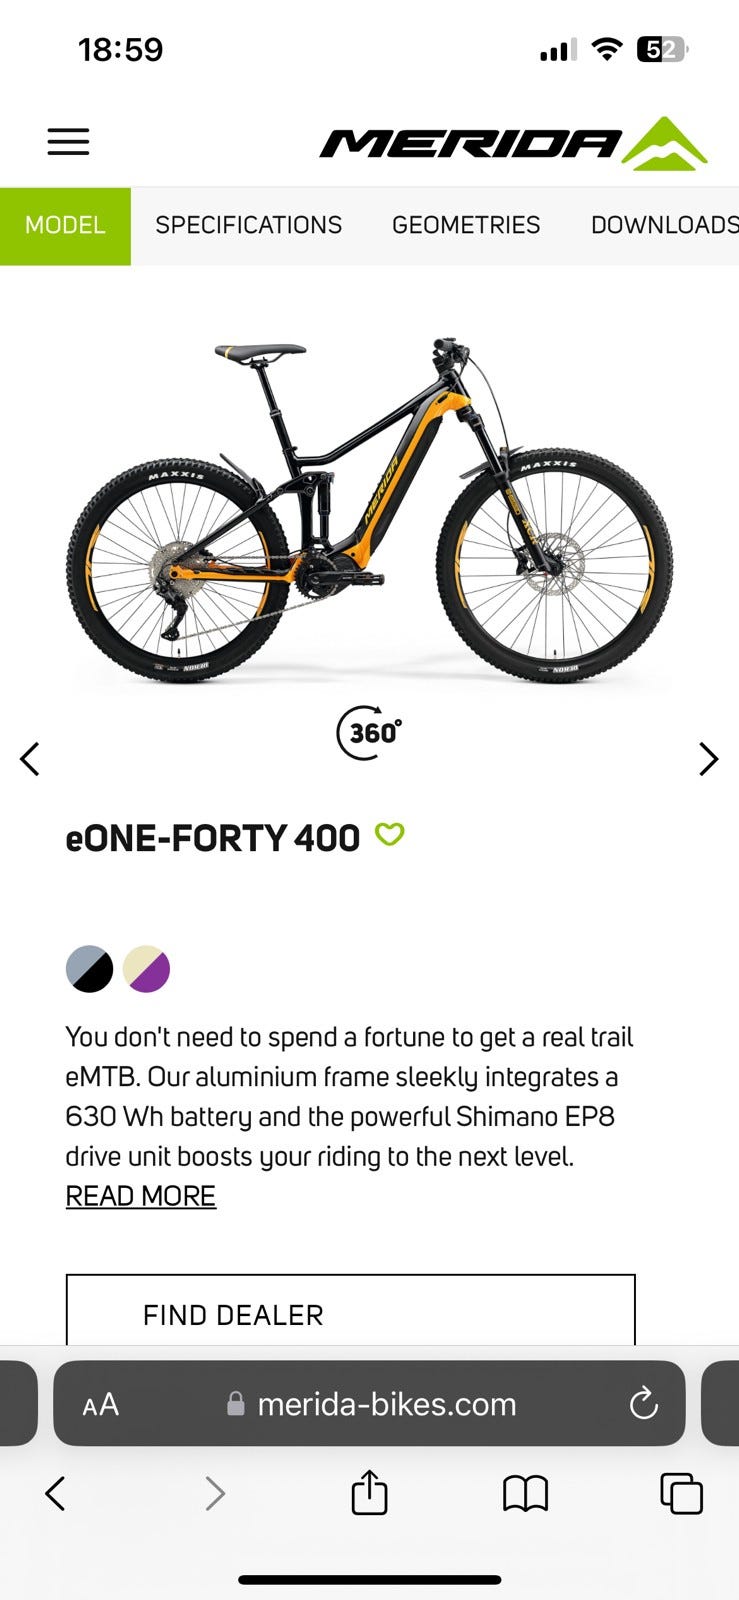739x1600 pixels.
Task: Add eONE-FORTY 400 to favorites heart
Action: click(x=389, y=834)
